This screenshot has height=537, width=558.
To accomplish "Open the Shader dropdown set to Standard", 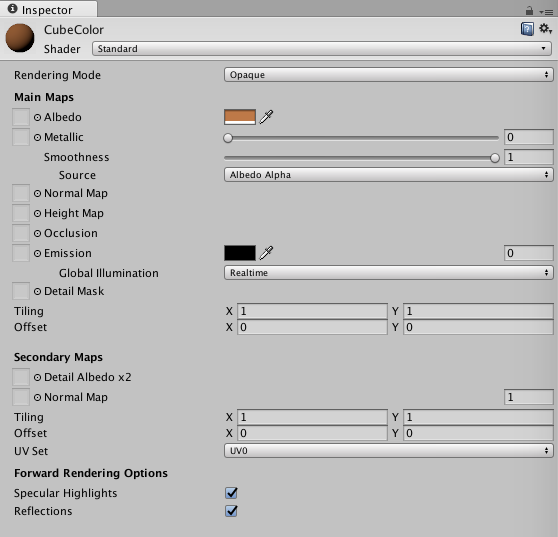I will click(x=322, y=49).
